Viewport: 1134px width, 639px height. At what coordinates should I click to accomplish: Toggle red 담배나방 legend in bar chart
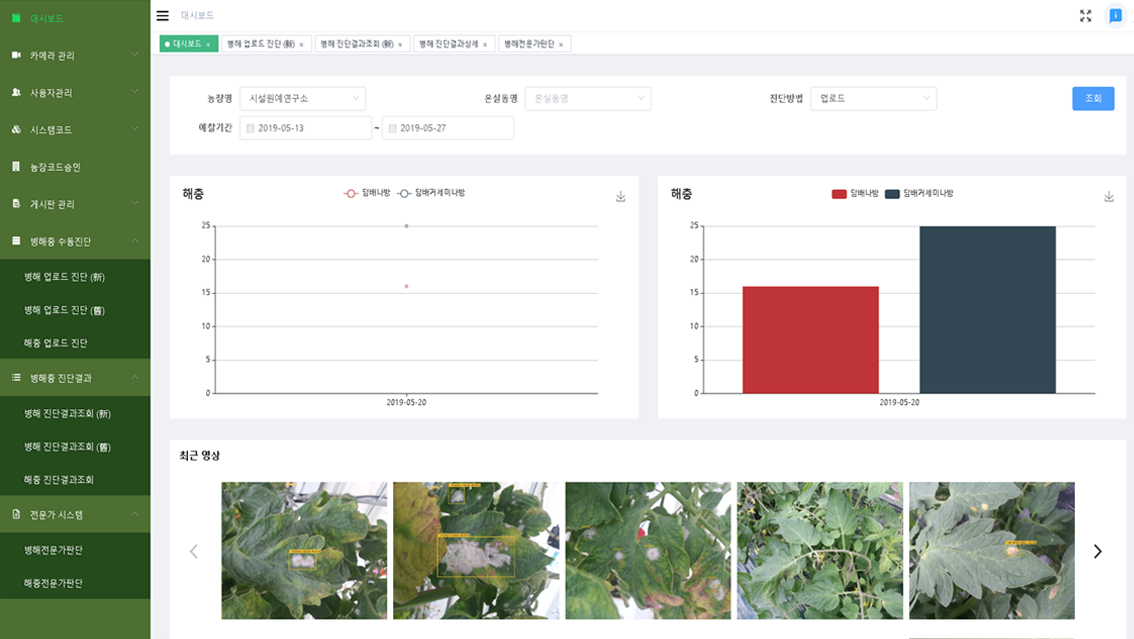coord(855,193)
